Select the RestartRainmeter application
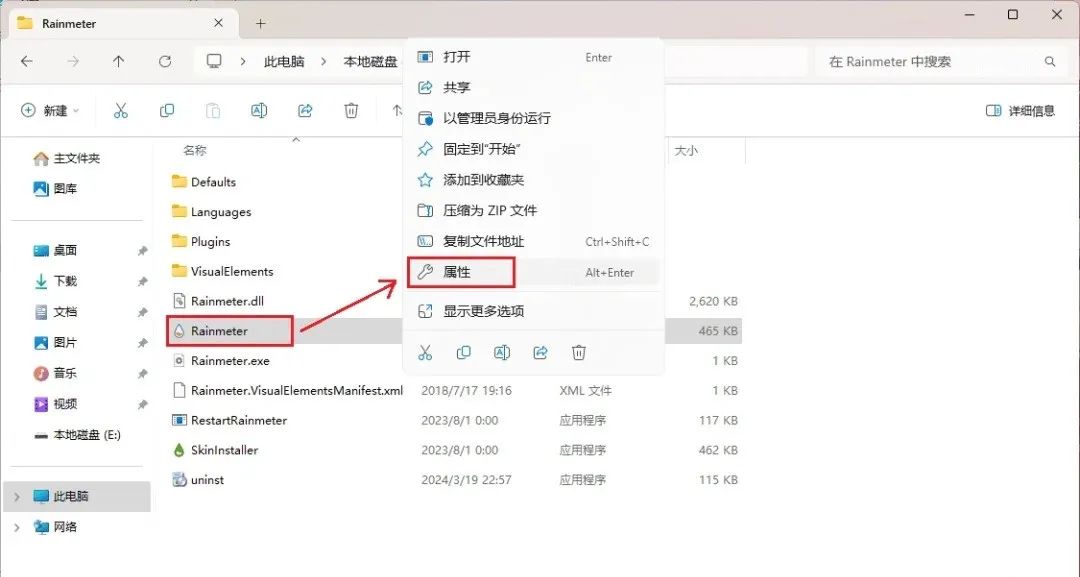 (229, 420)
